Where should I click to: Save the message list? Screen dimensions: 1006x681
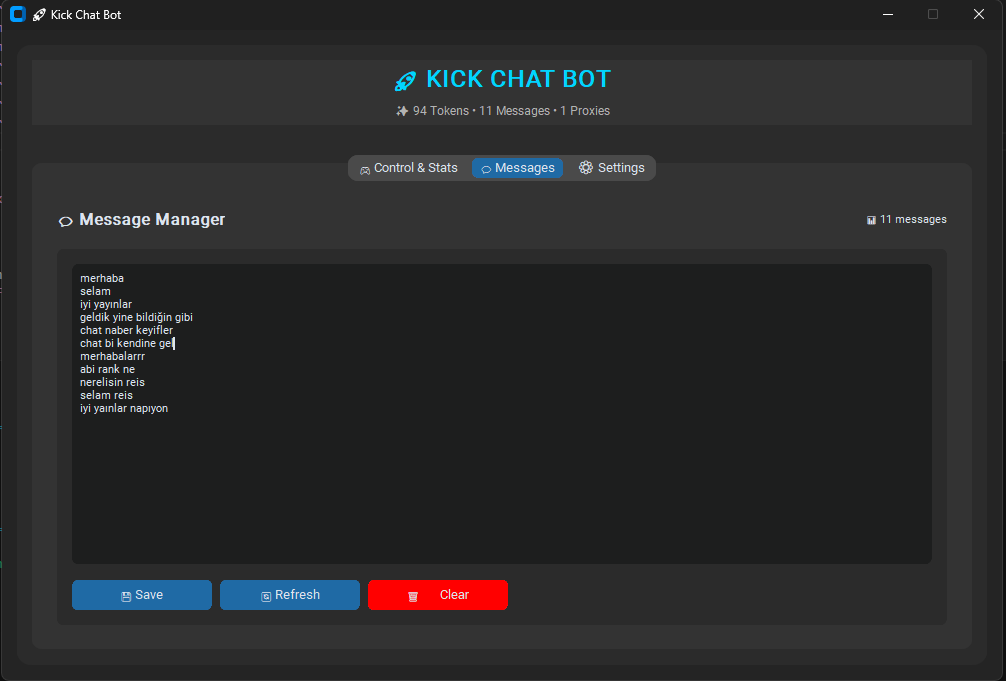pos(142,595)
